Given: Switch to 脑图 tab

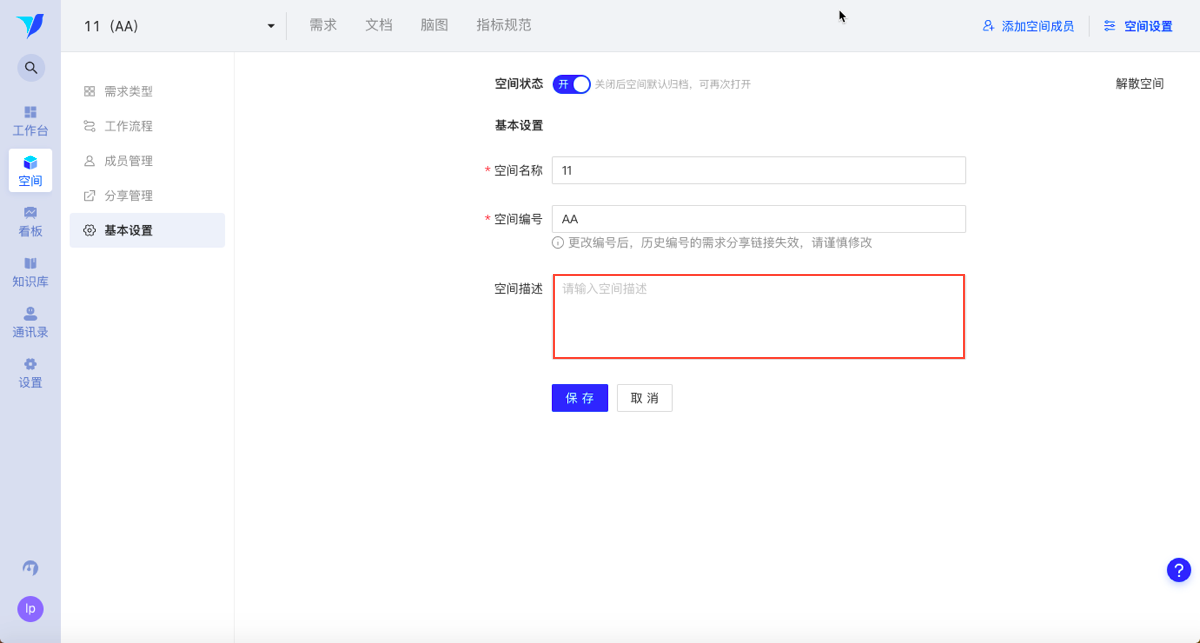Looking at the screenshot, I should coord(434,25).
